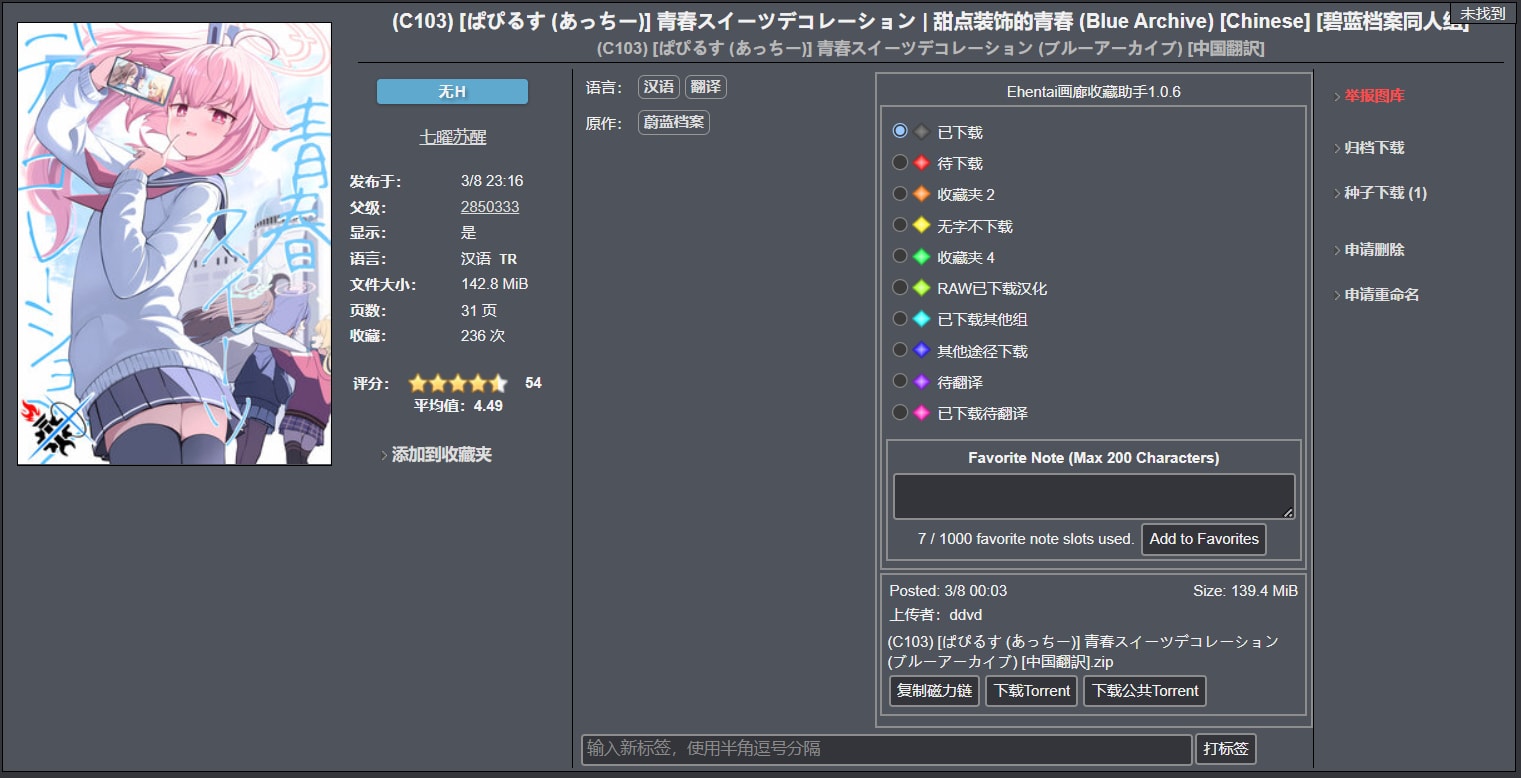This screenshot has width=1521, height=778.
Task: Open uploader 七曜苏醒 profile link
Action: (452, 137)
